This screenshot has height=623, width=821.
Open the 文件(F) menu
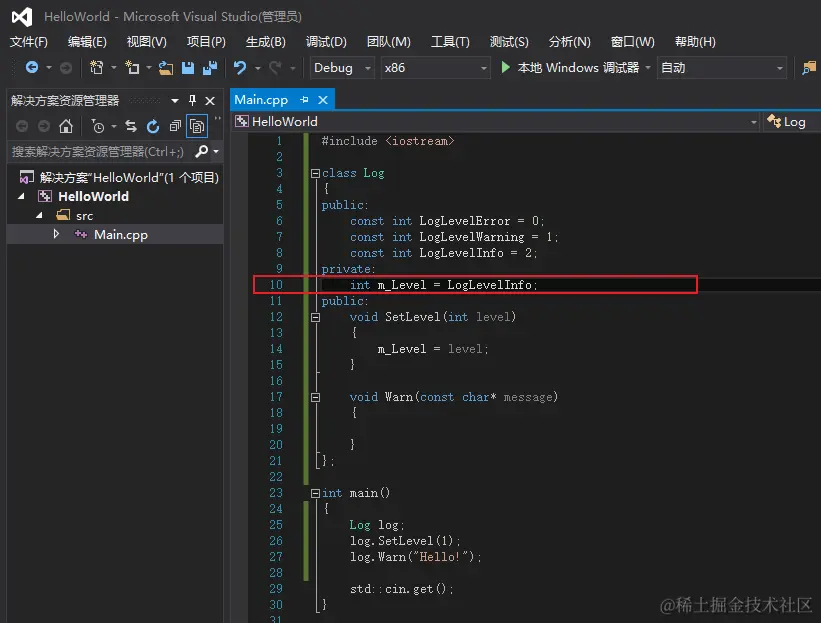pyautogui.click(x=29, y=42)
